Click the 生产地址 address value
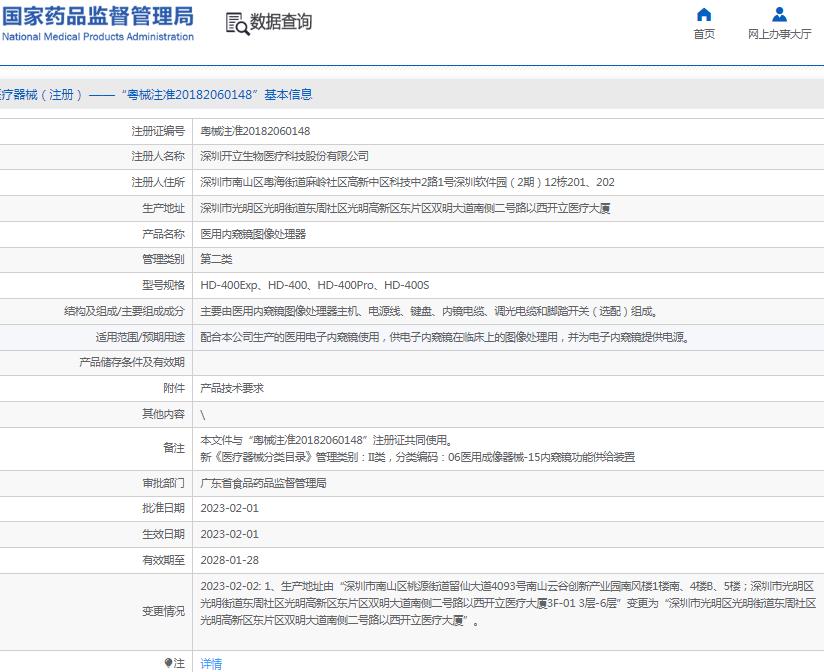Image resolution: width=824 pixels, height=672 pixels. (405, 208)
